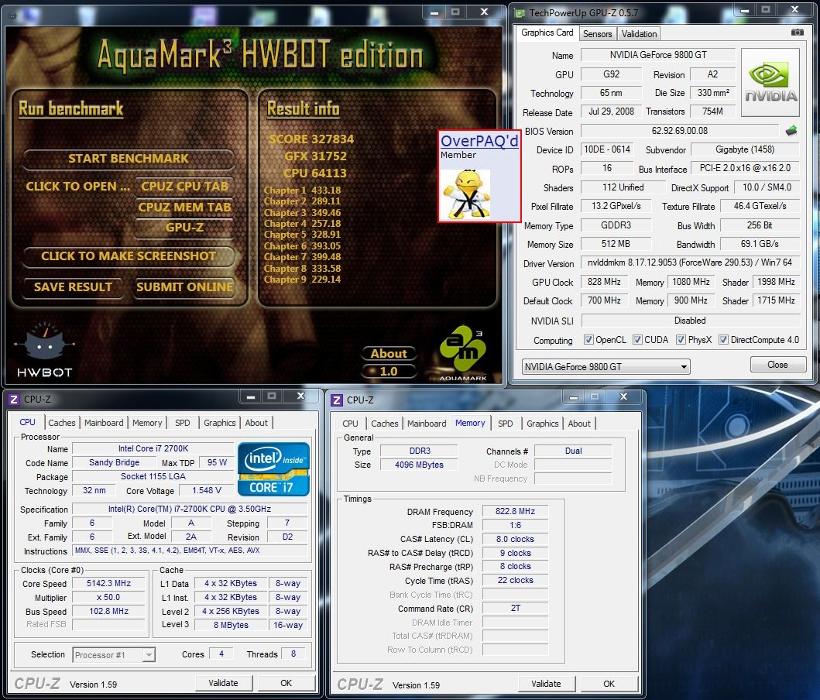Click the DRAM Frequency value 822.8 MHz
Image resolution: width=820 pixels, height=700 pixels.
tap(515, 511)
